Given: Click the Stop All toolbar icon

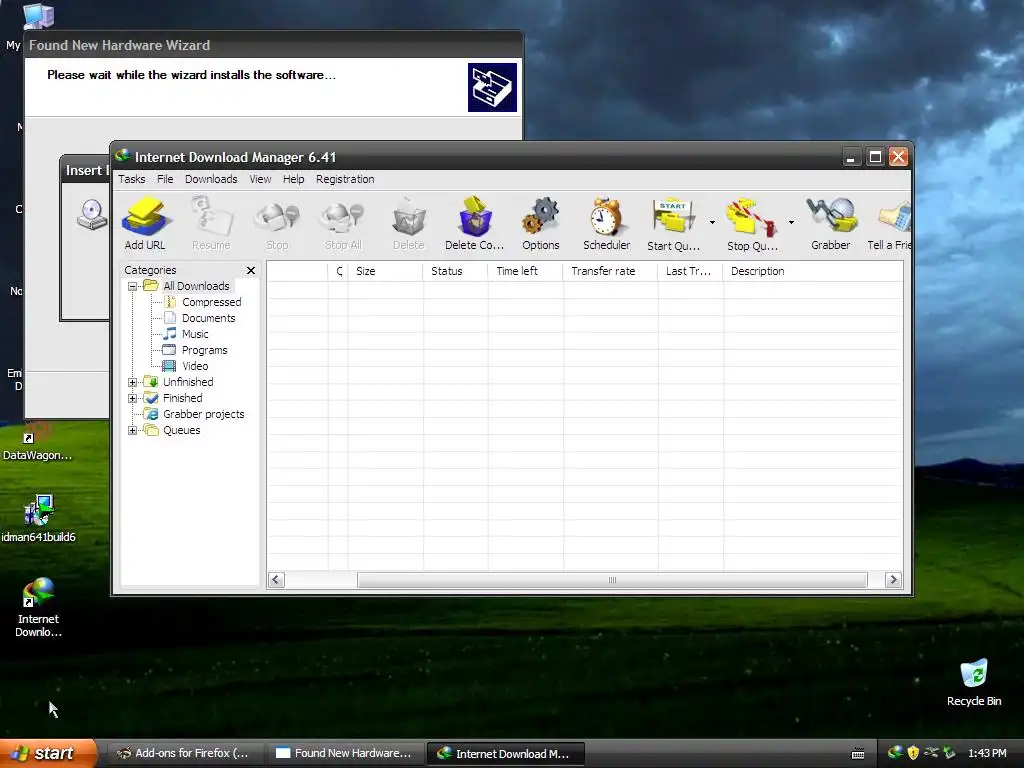Looking at the screenshot, I should pos(343,223).
